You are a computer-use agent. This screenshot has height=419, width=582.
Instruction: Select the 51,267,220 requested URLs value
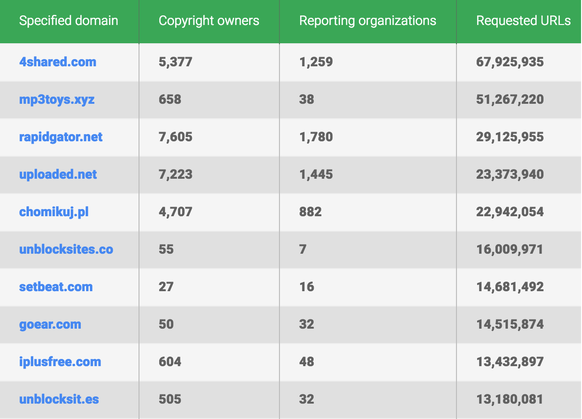coord(510,99)
